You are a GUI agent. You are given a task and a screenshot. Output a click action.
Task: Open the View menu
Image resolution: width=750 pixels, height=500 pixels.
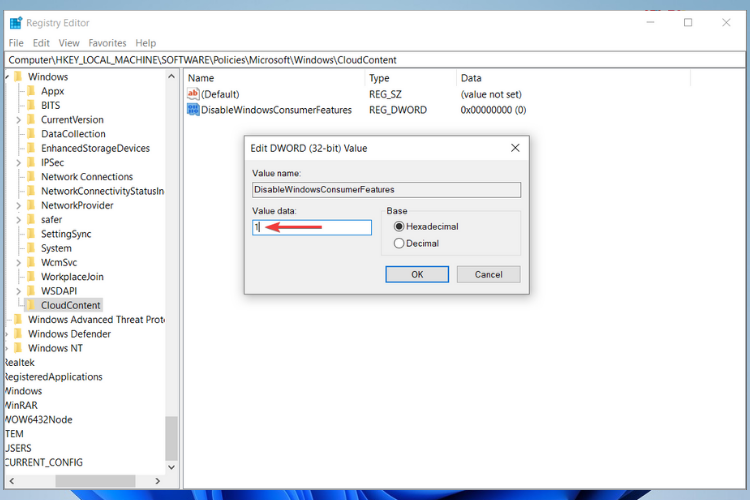[69, 43]
